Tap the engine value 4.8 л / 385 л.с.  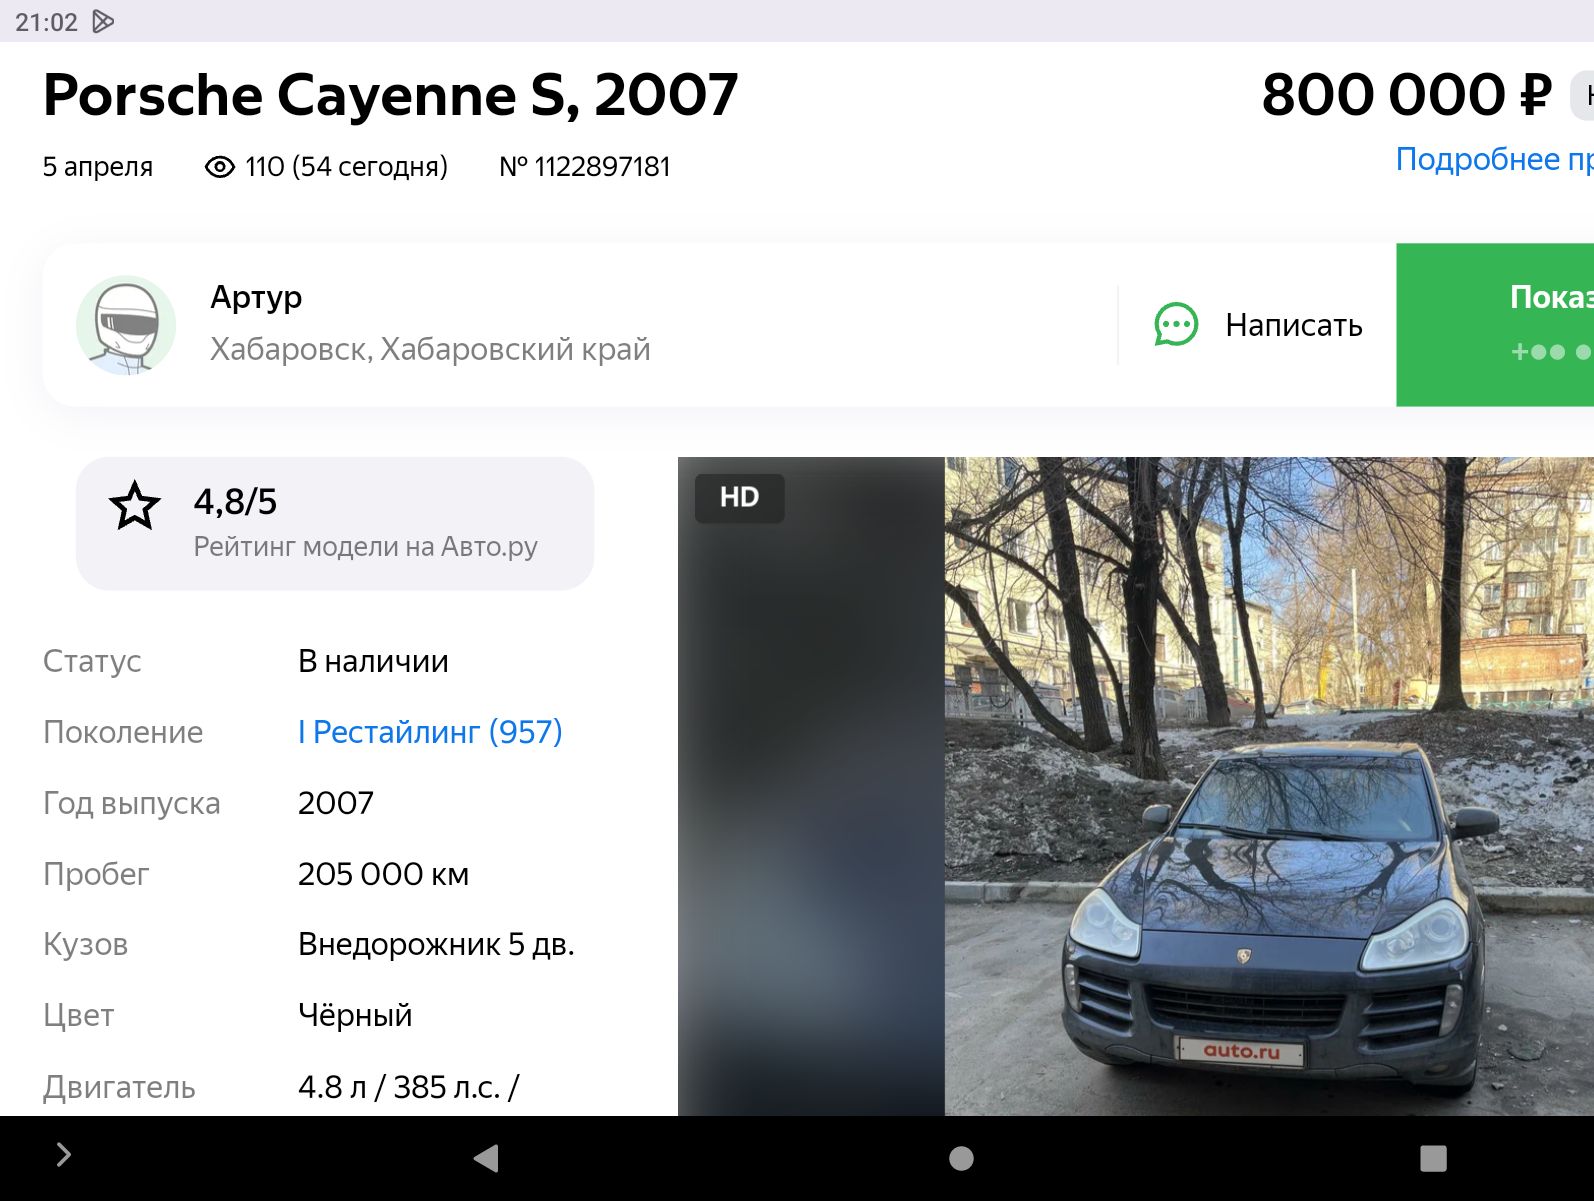408,1087
